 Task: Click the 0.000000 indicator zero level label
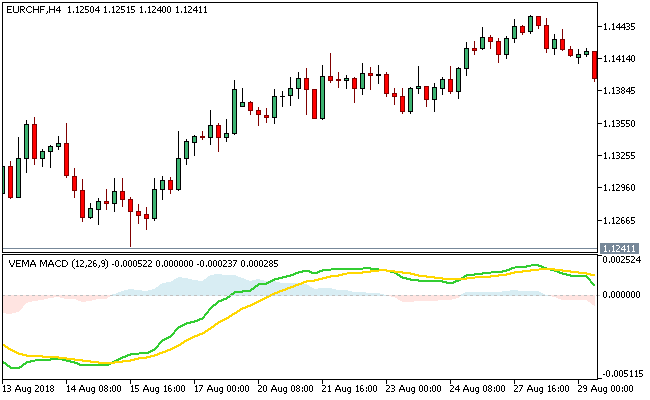pos(621,295)
